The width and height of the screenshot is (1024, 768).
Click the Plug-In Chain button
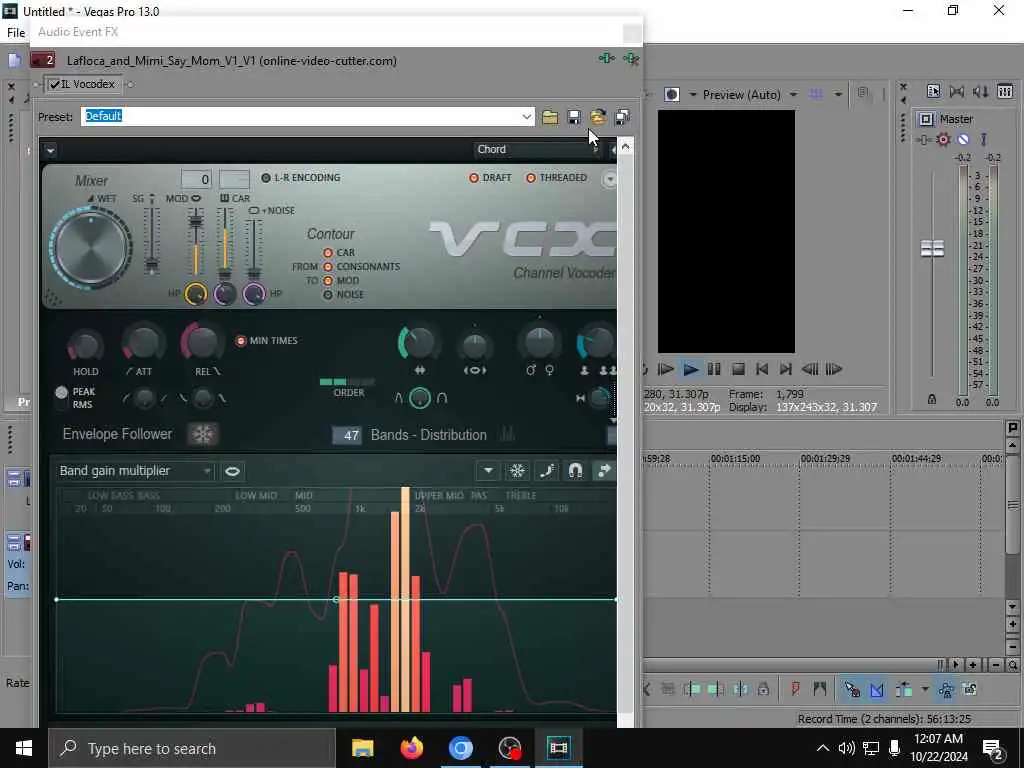607,59
